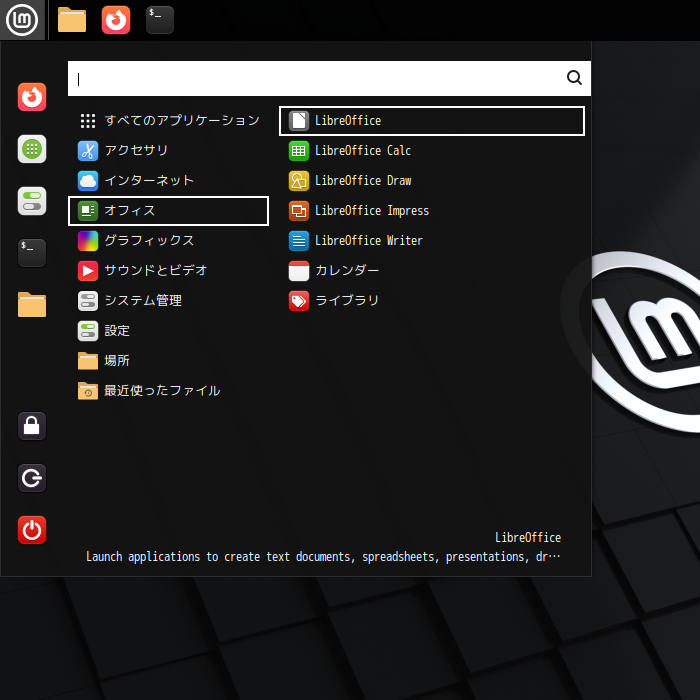This screenshot has width=700, height=700.
Task: Open the Terminal from the top panel
Action: [160, 20]
